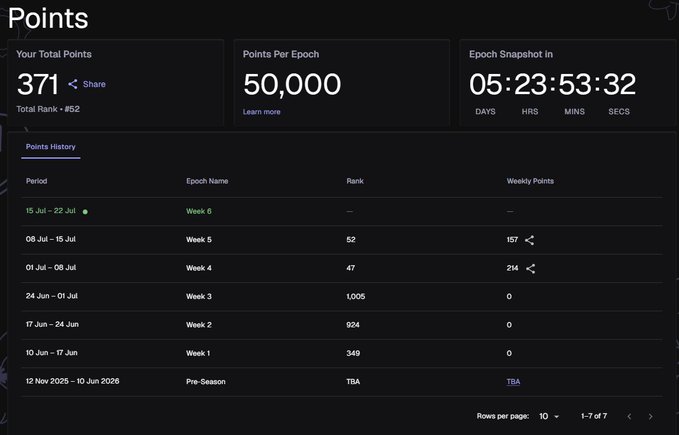Click the rank value 924
Image resolution: width=679 pixels, height=435 pixels.
(353, 325)
